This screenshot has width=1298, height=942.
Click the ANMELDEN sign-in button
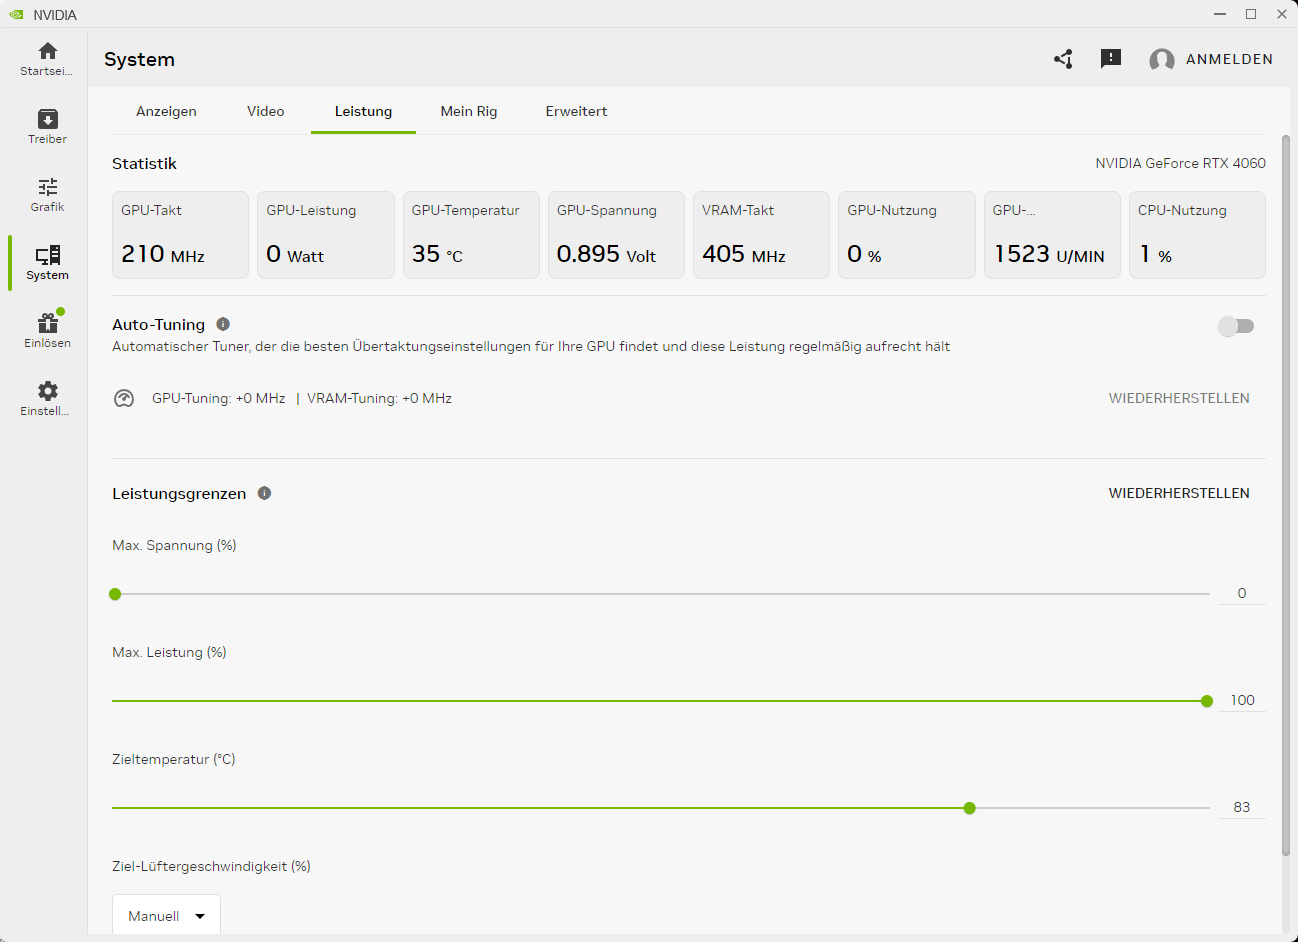[1229, 59]
